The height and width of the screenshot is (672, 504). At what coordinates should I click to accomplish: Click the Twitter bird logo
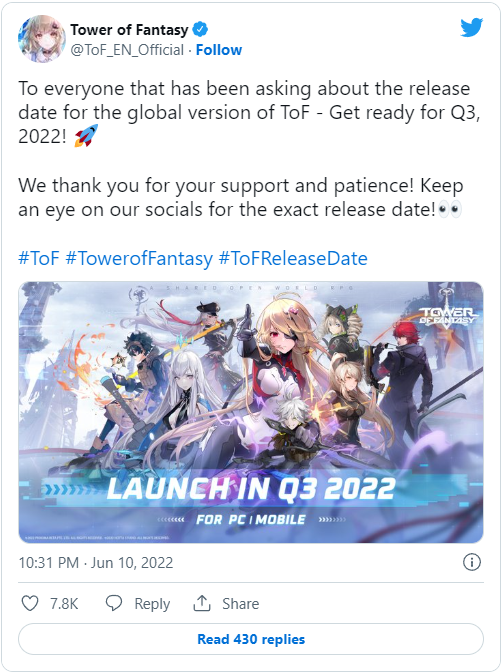pyautogui.click(x=471, y=27)
